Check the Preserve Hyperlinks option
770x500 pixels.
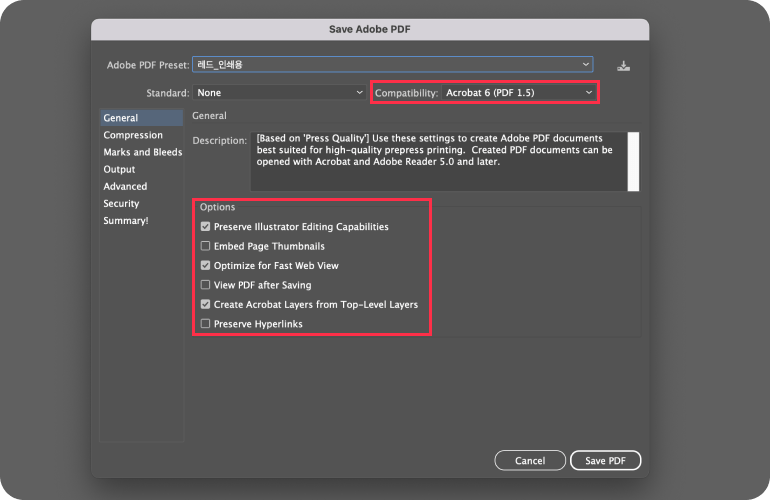coord(206,324)
